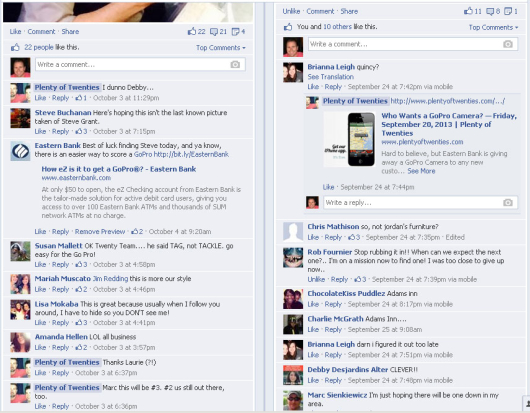Click 'September 25 at 9:08am' timestamp

point(385,329)
